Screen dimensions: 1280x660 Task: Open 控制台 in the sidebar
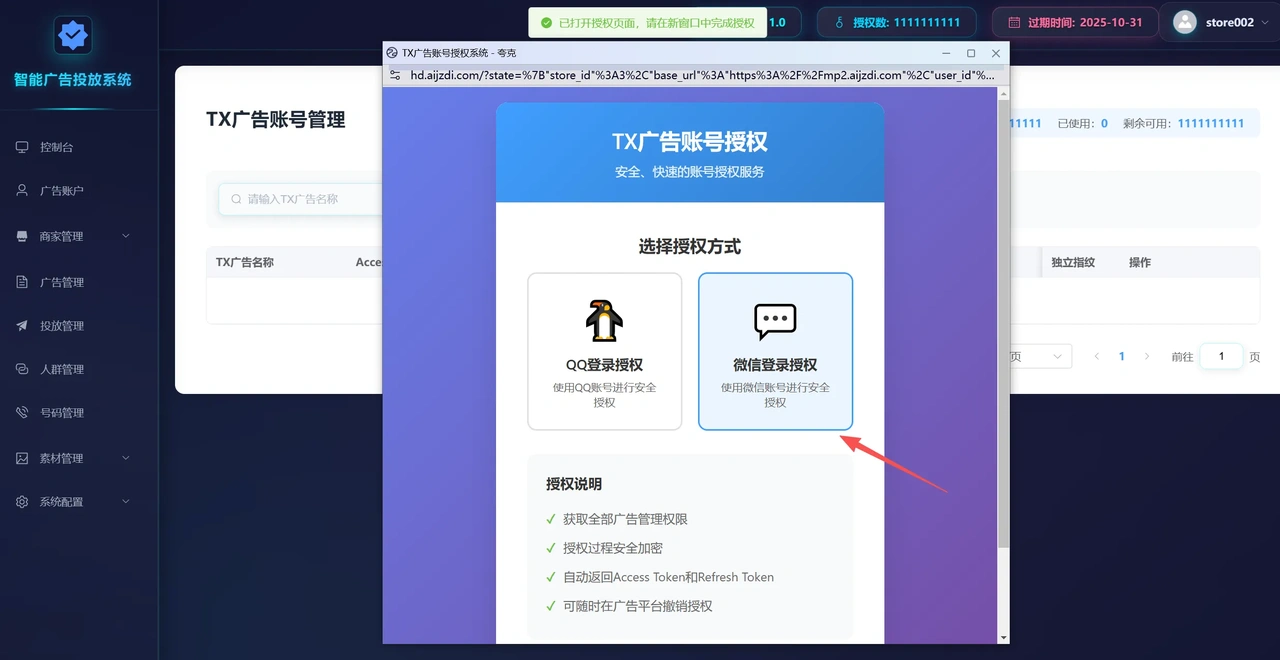[x=79, y=147]
